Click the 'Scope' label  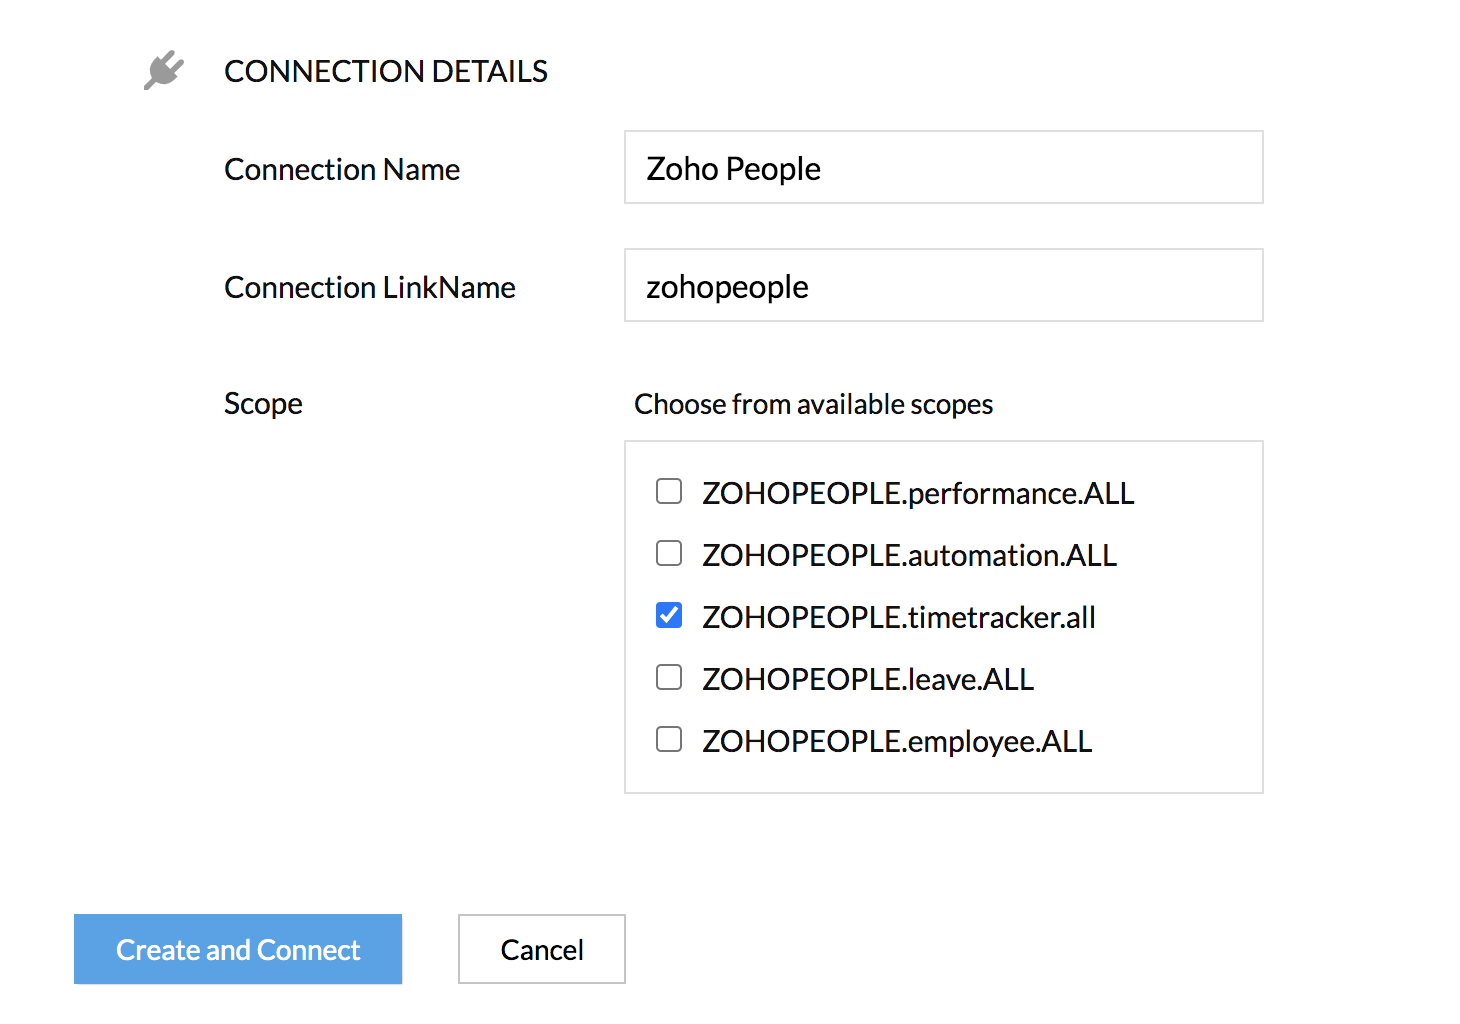point(263,404)
